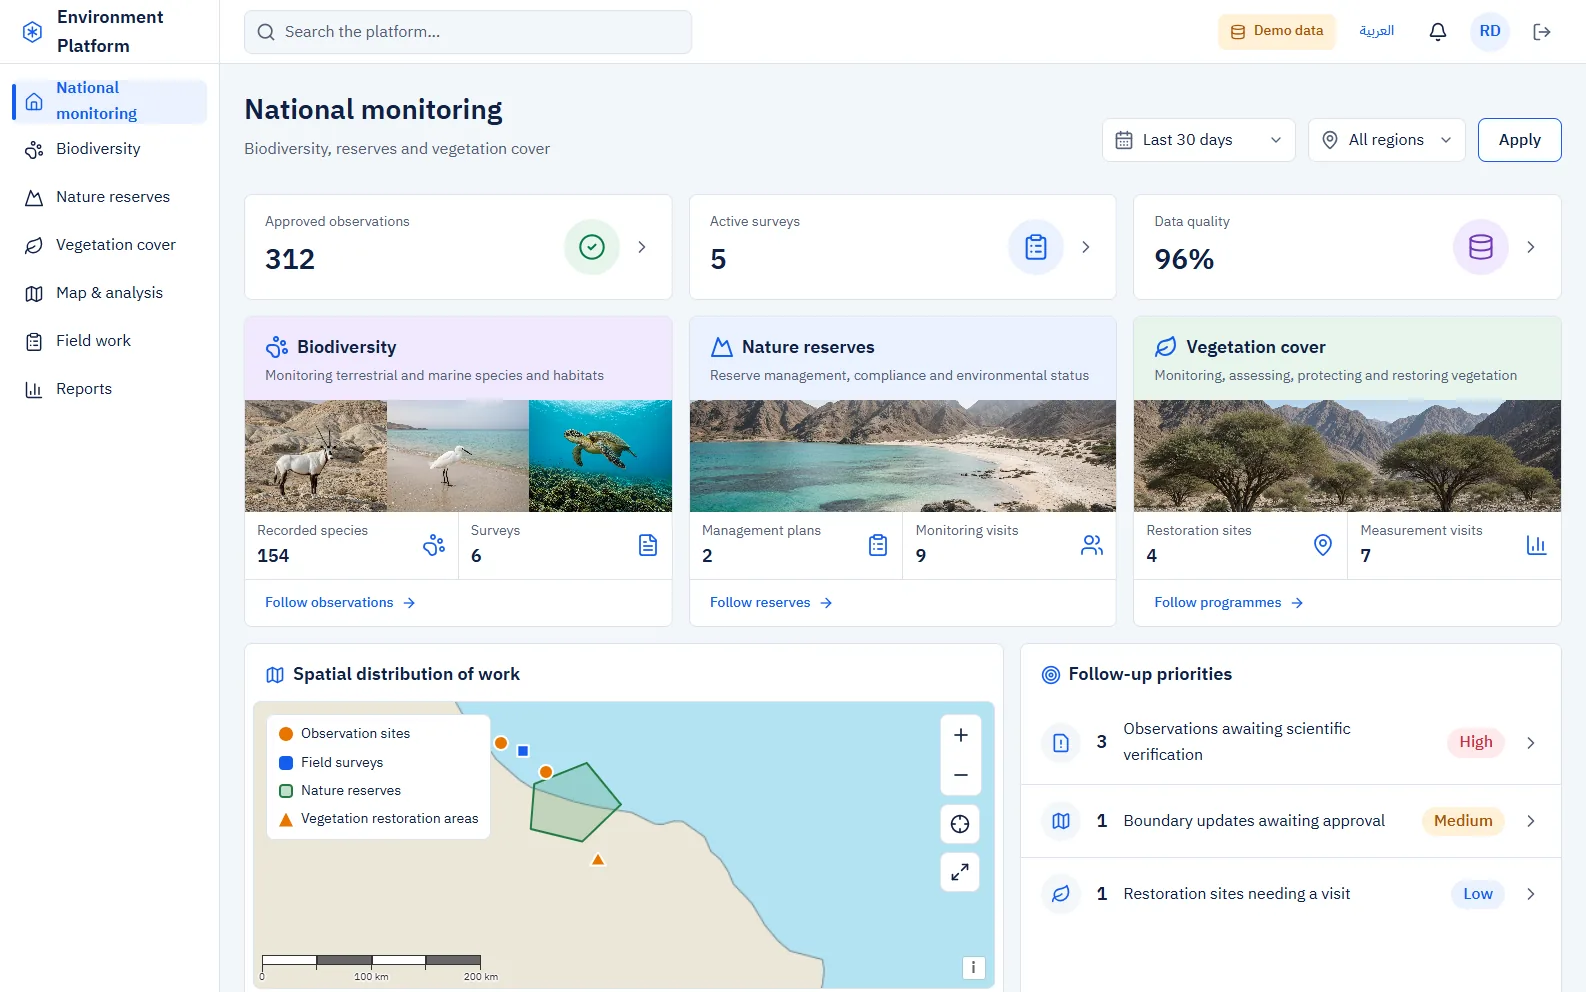This screenshot has height=992, width=1586.
Task: Show map attribution info icon
Action: click(x=973, y=967)
